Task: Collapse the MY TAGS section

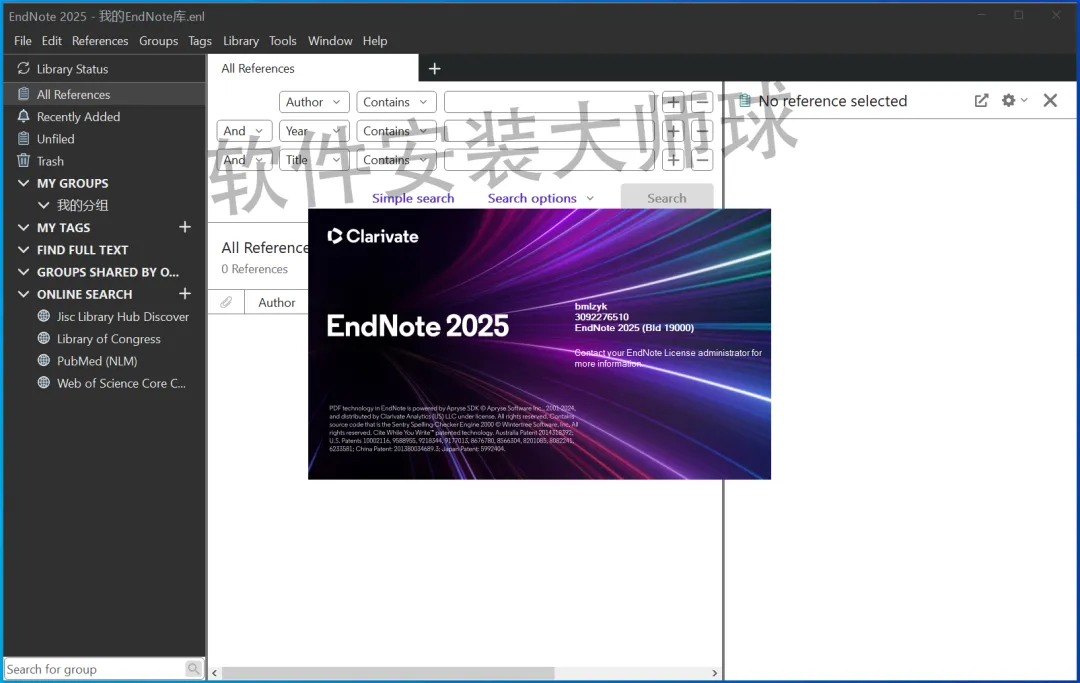Action: pos(23,227)
